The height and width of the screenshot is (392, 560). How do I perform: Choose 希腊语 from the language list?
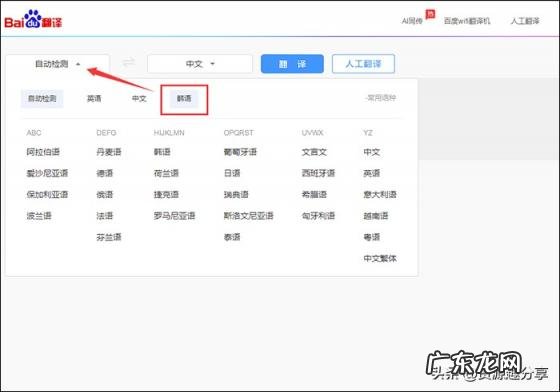pyautogui.click(x=314, y=195)
